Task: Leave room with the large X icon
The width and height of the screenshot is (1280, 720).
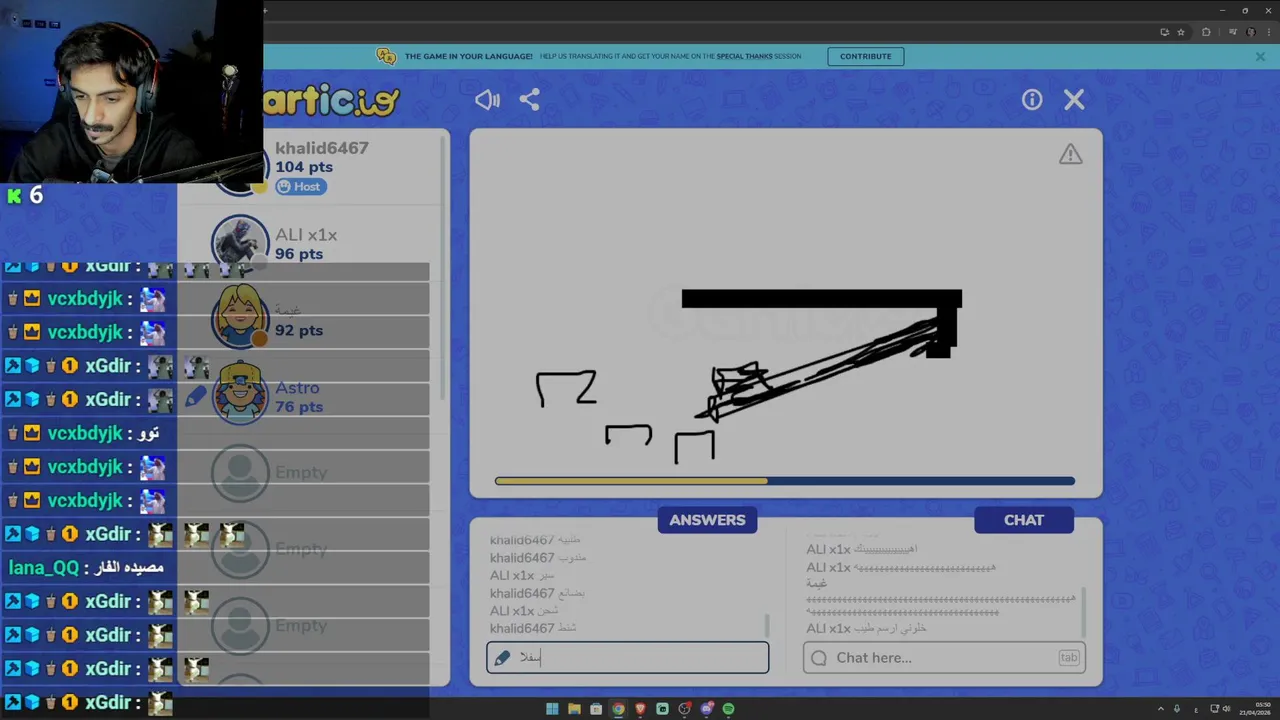Action: pyautogui.click(x=1074, y=99)
